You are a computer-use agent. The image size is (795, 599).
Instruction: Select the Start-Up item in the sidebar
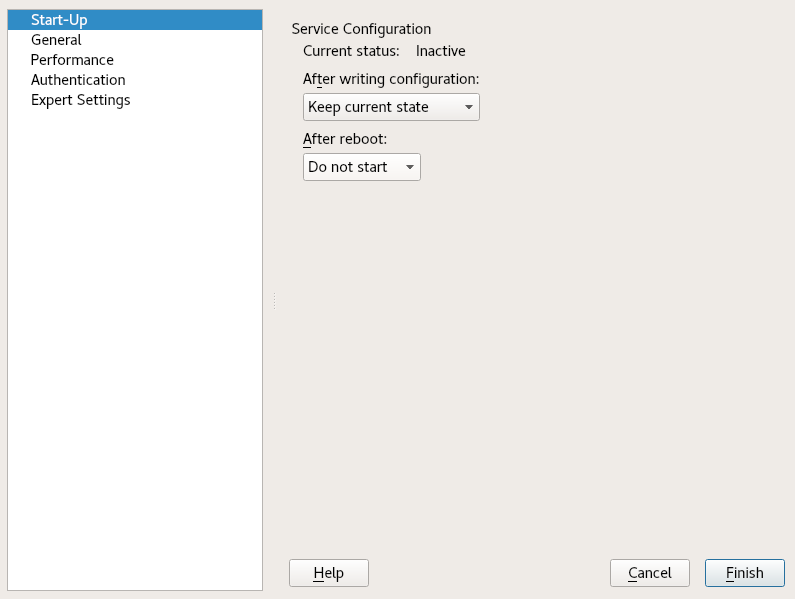click(59, 20)
